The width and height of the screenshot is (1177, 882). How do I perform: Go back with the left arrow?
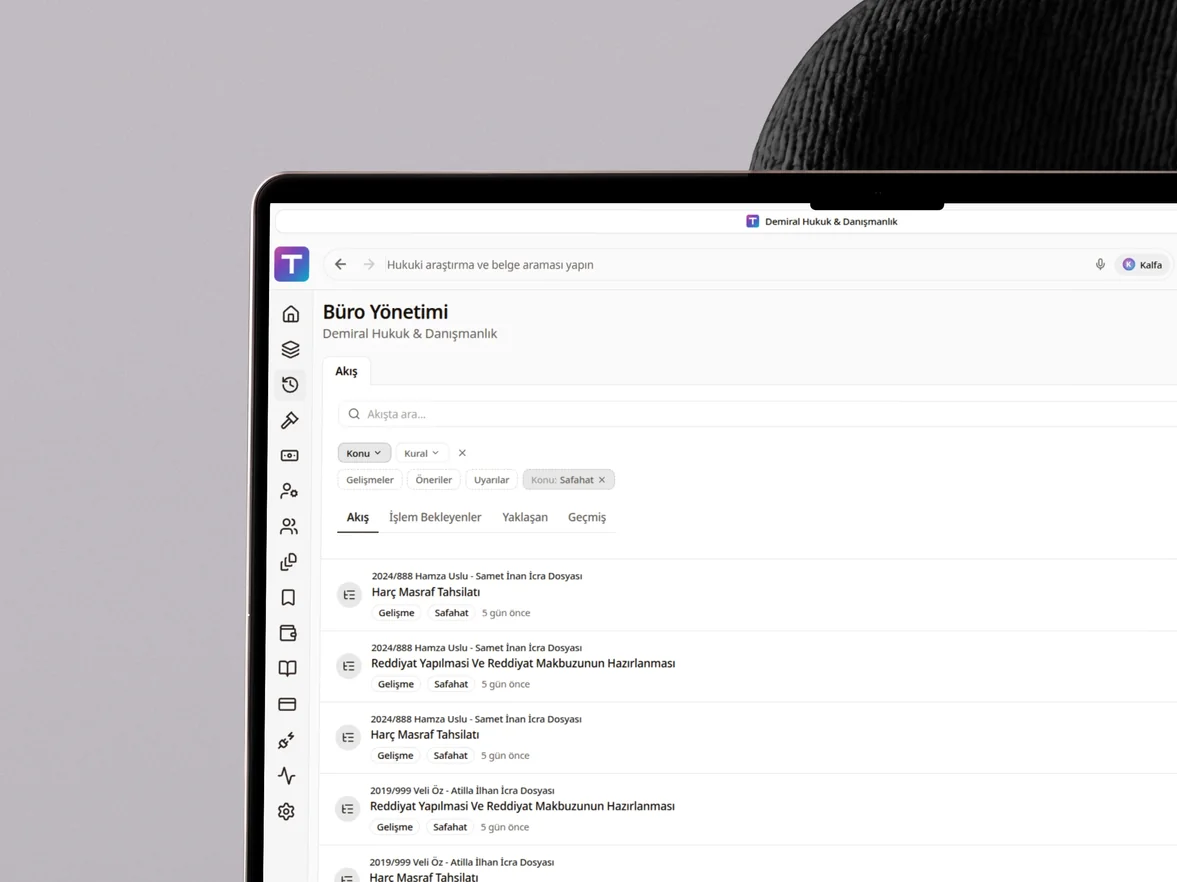[341, 264]
